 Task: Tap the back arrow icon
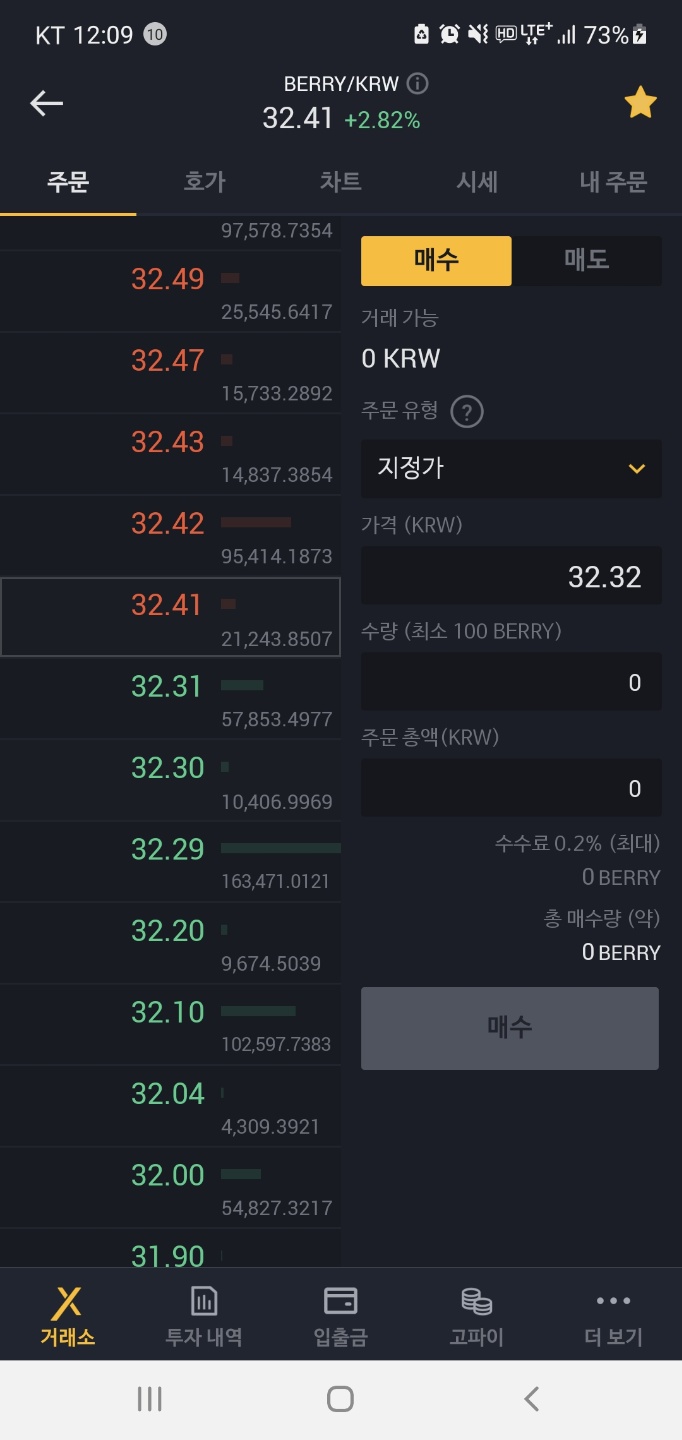pos(46,103)
